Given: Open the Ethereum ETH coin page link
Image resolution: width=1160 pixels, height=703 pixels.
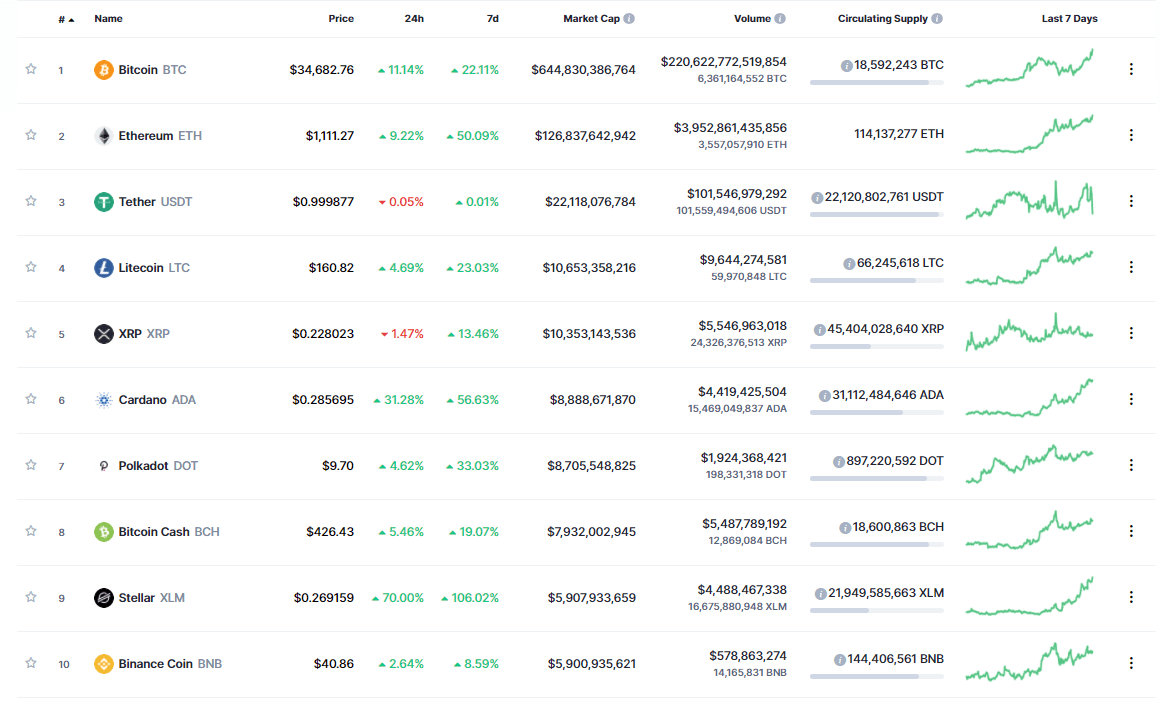Looking at the screenshot, I should [x=160, y=135].
